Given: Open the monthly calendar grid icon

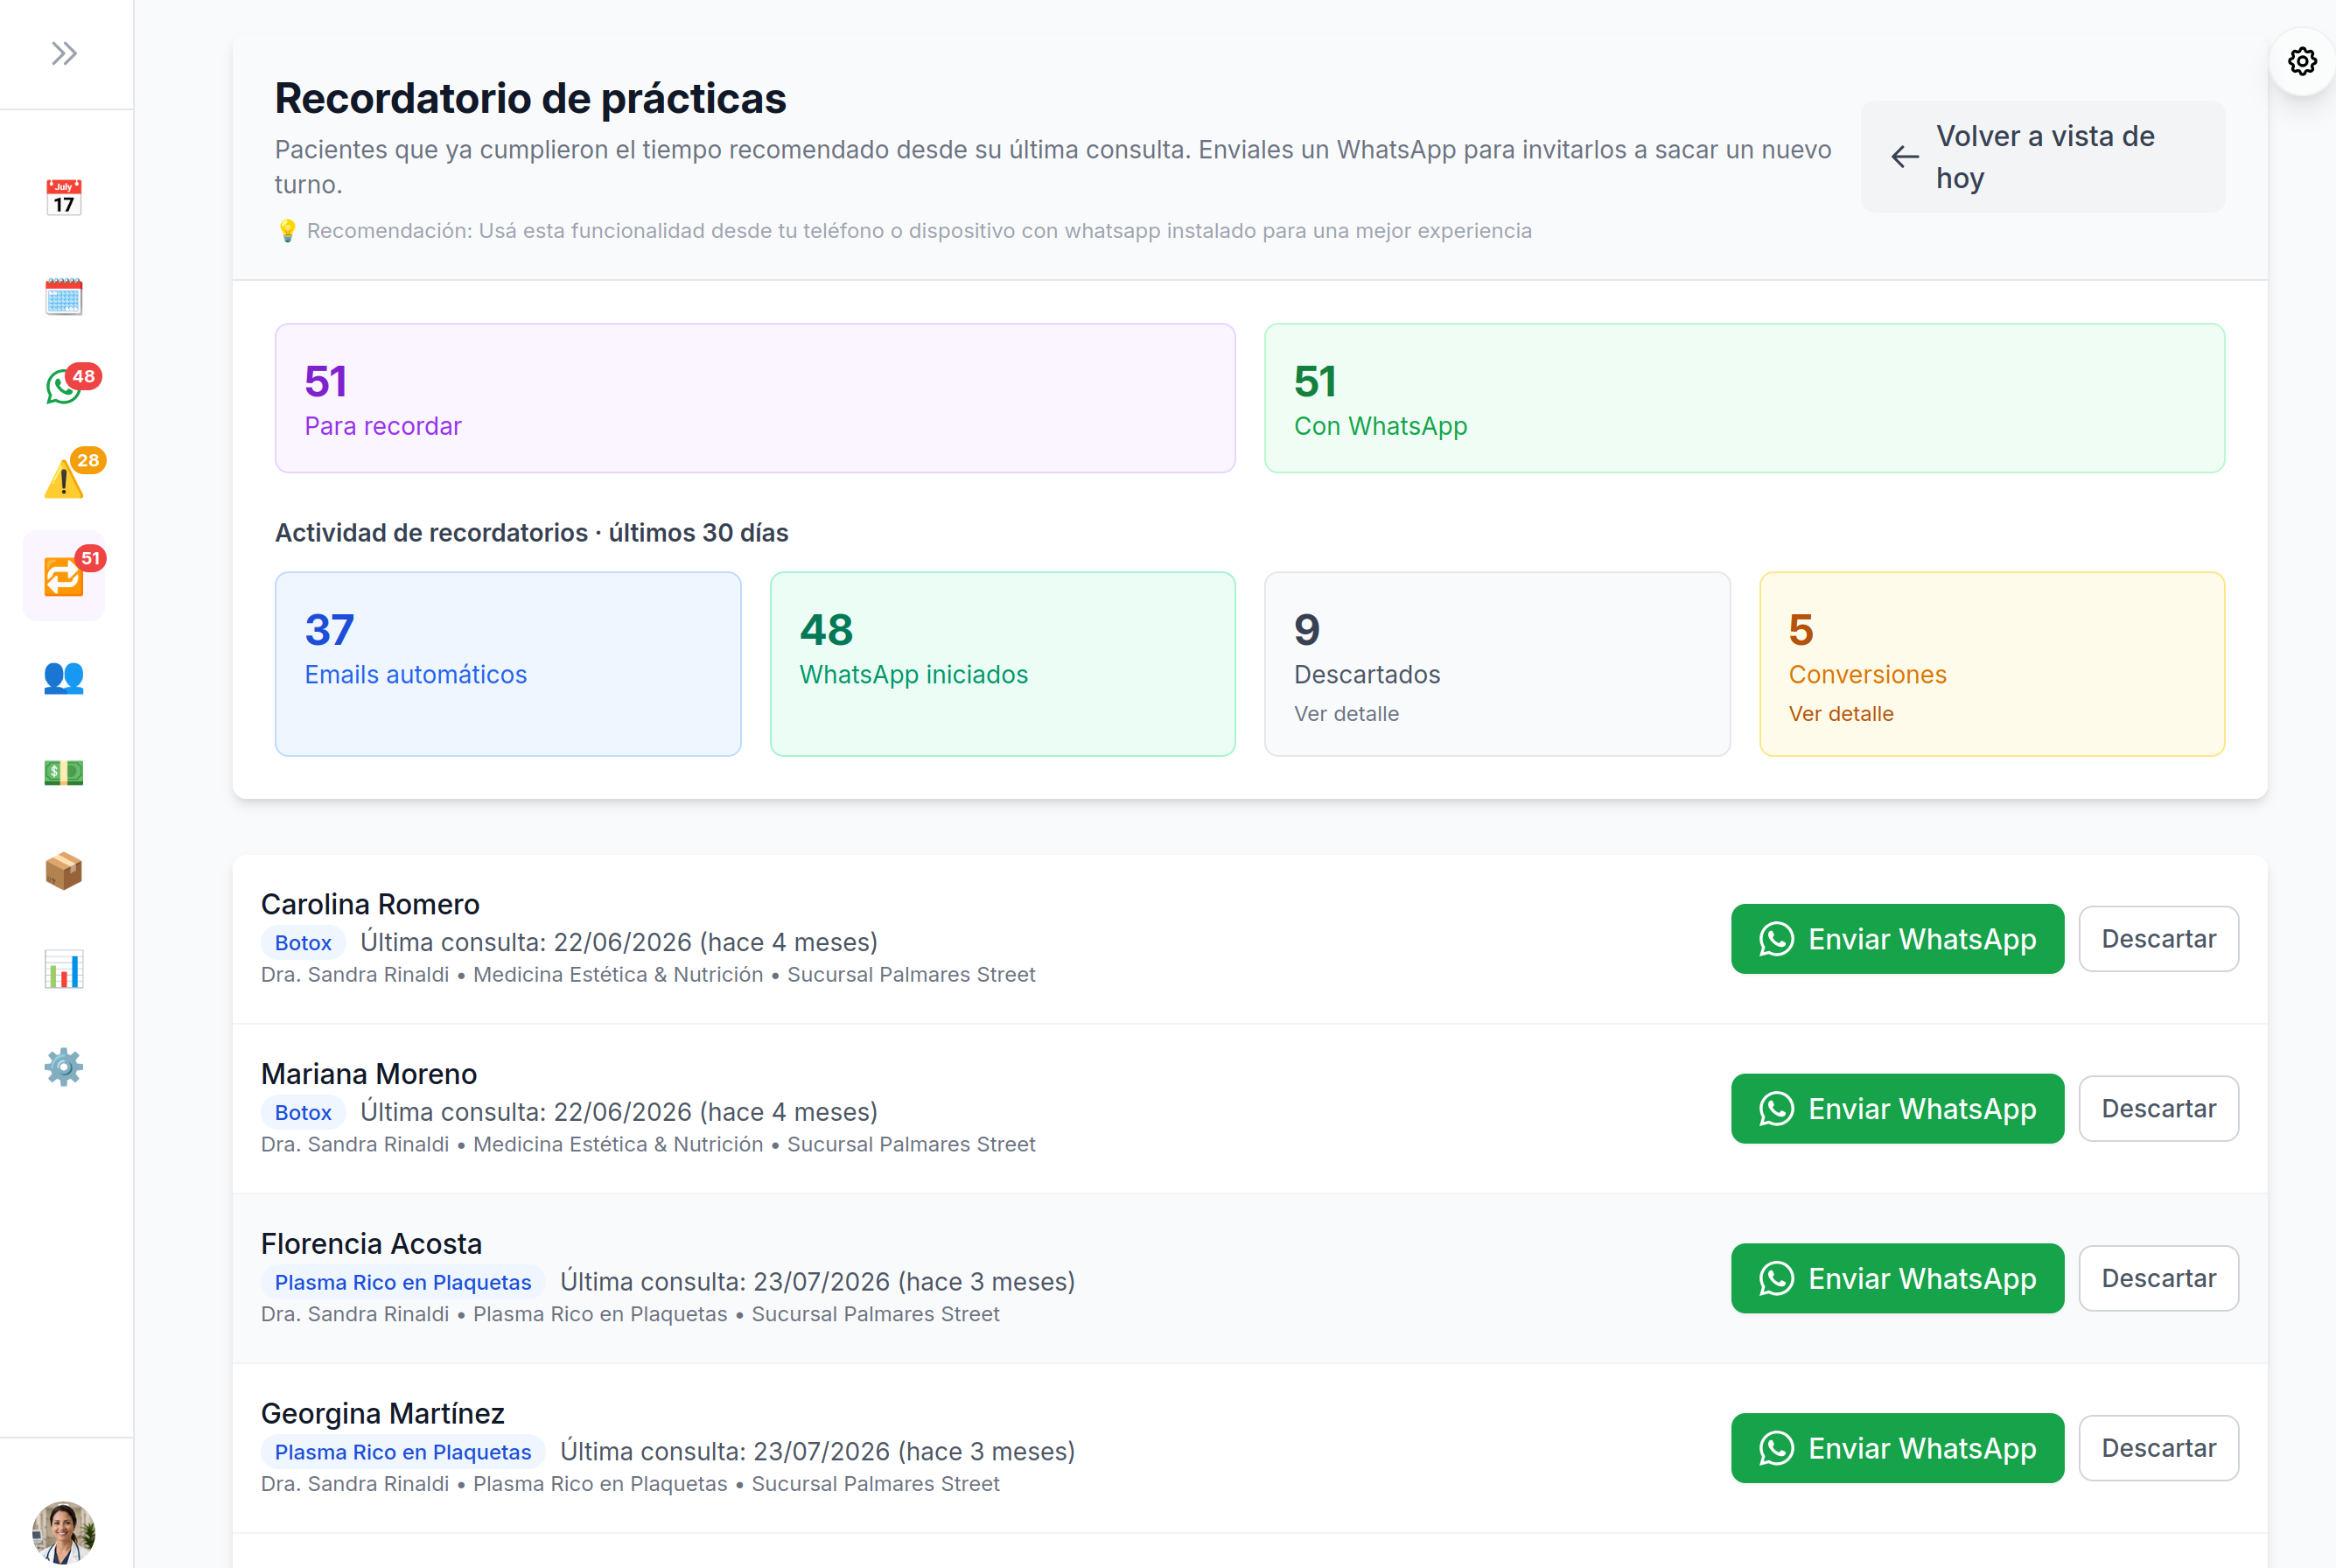Looking at the screenshot, I should pyautogui.click(x=64, y=297).
